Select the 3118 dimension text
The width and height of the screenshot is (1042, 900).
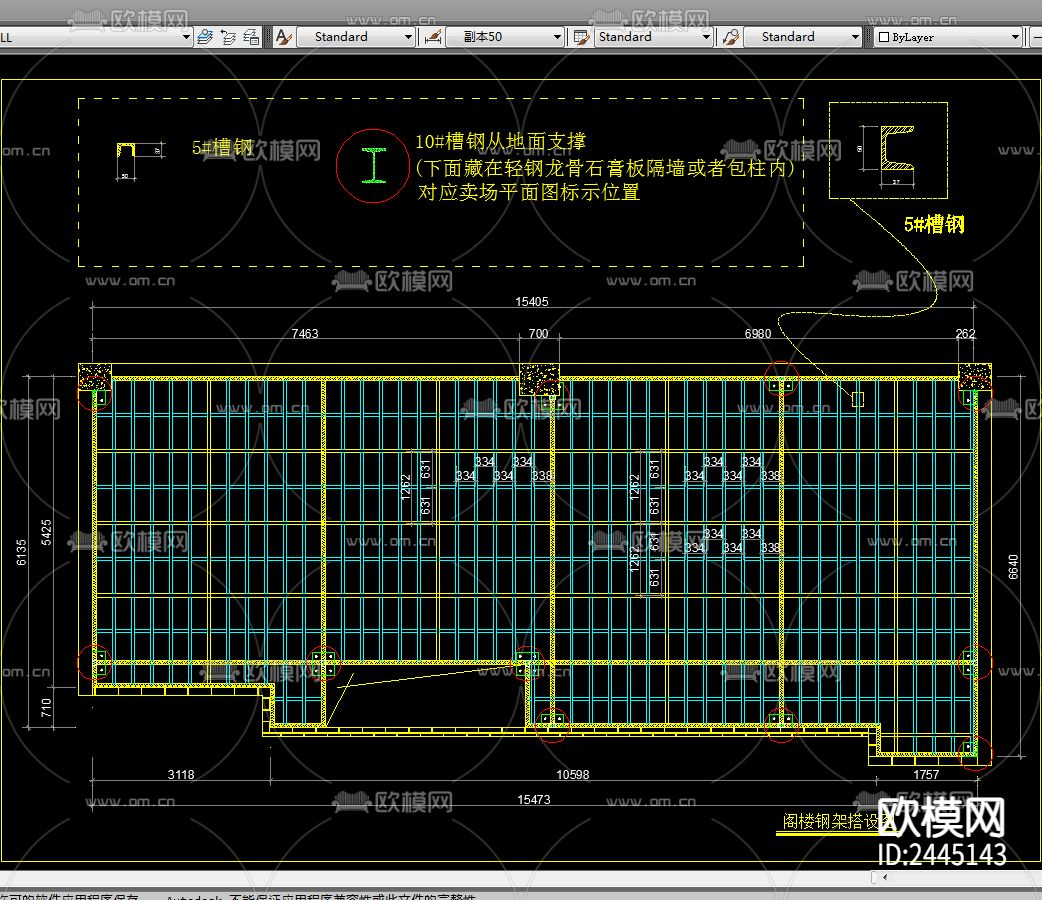181,774
